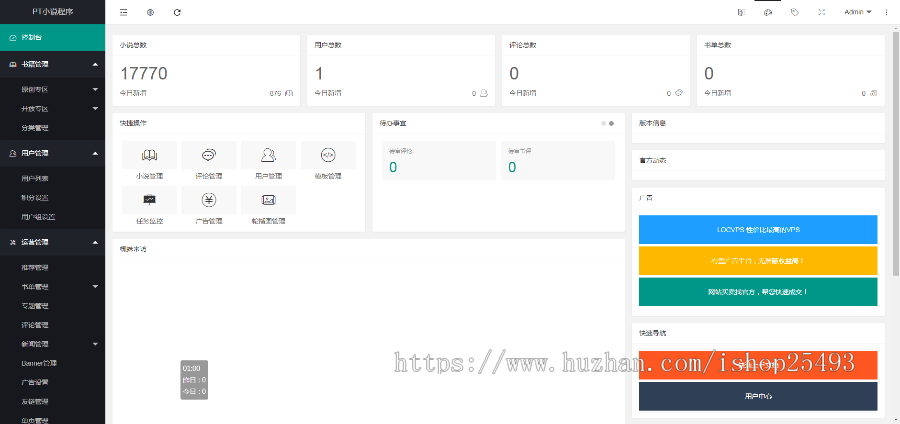Click the tools icon beside 运营管理
Screen dimensions: 900x424
click(x=13, y=242)
